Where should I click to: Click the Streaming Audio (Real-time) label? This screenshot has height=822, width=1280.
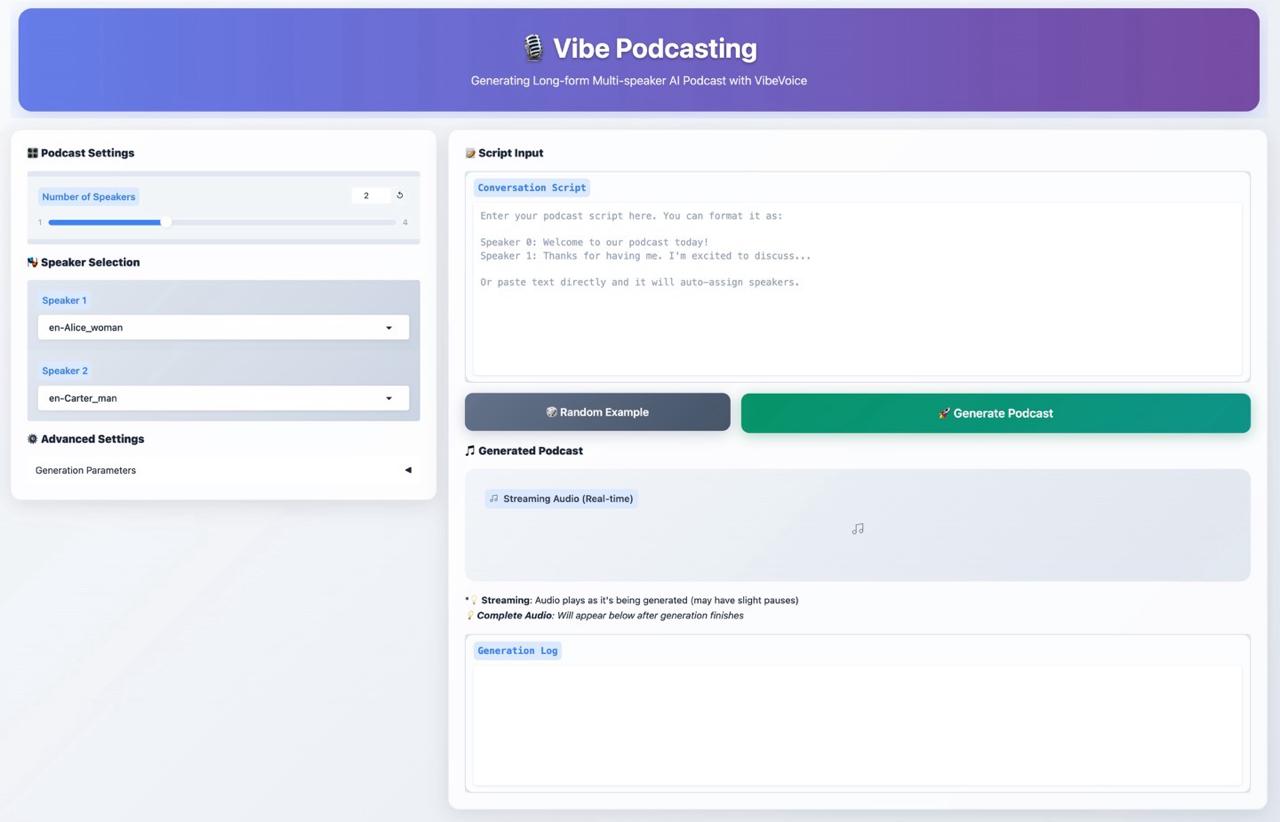(561, 498)
